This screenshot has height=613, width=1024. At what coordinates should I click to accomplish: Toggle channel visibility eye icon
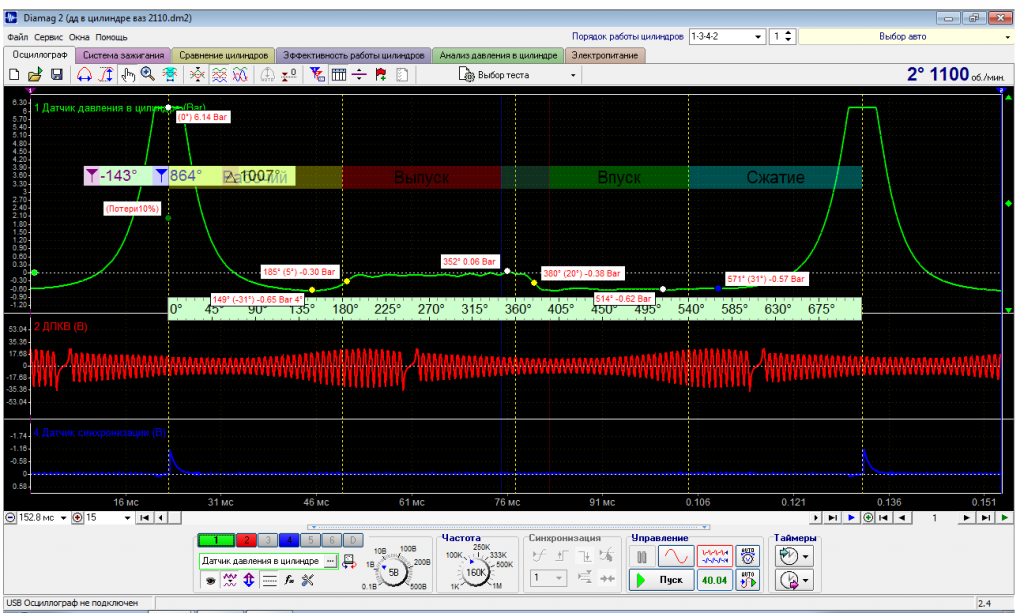click(210, 580)
